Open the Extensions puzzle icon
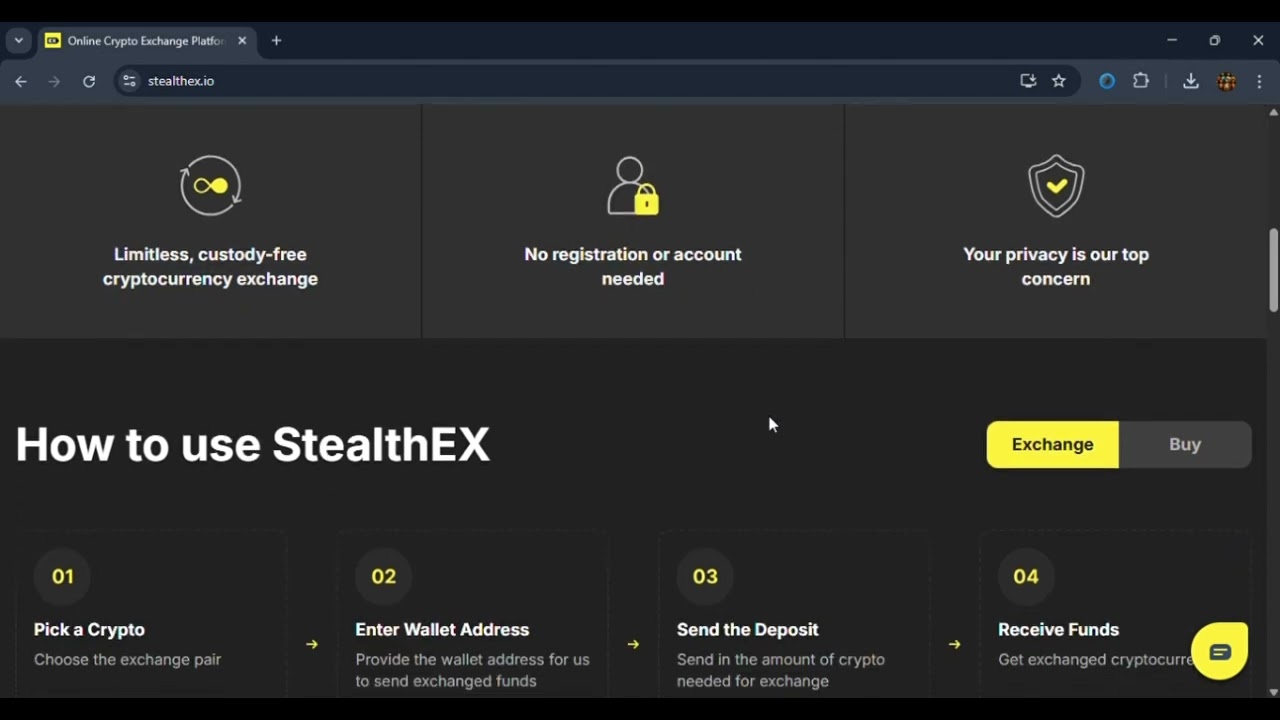The height and width of the screenshot is (720, 1280). click(1141, 81)
